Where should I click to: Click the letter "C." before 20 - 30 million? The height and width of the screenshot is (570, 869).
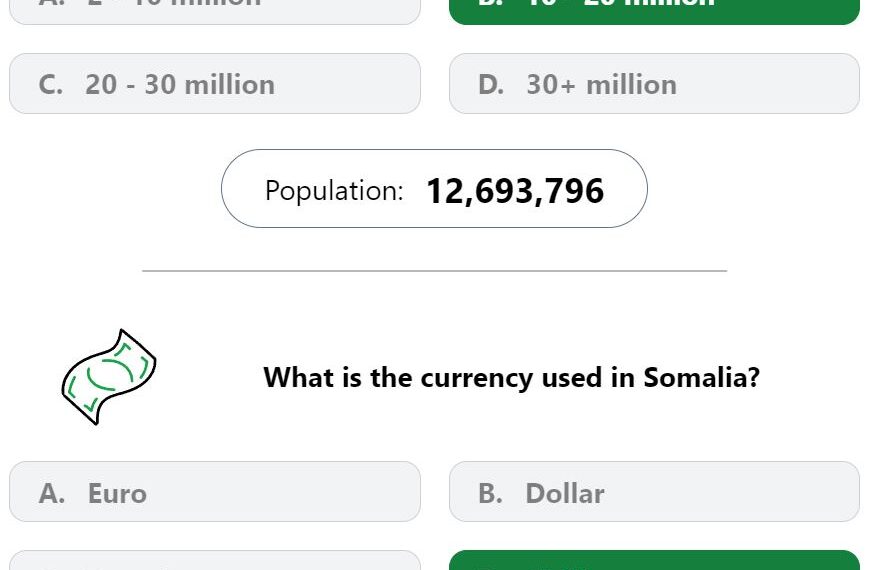(51, 85)
